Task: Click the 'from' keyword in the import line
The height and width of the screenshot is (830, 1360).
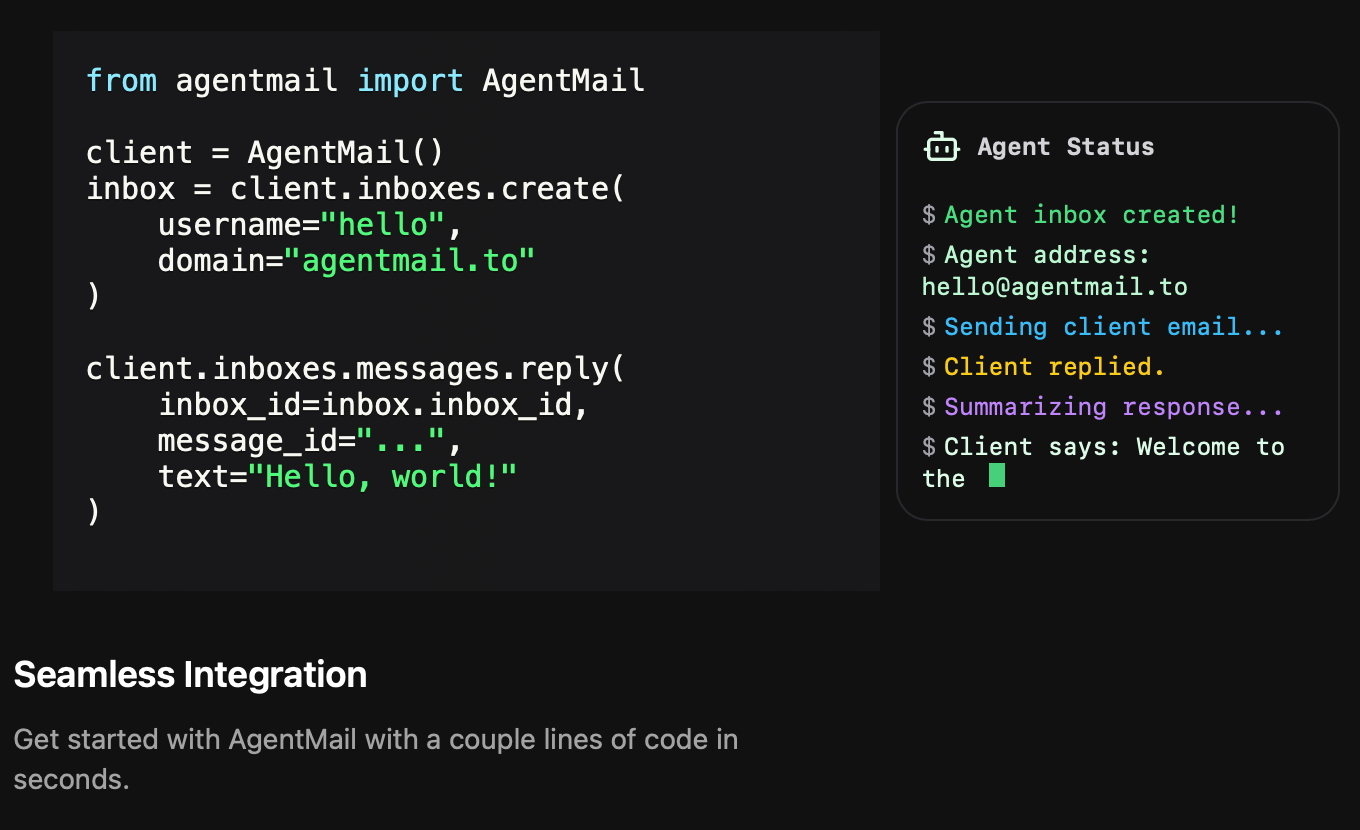Action: click(121, 80)
